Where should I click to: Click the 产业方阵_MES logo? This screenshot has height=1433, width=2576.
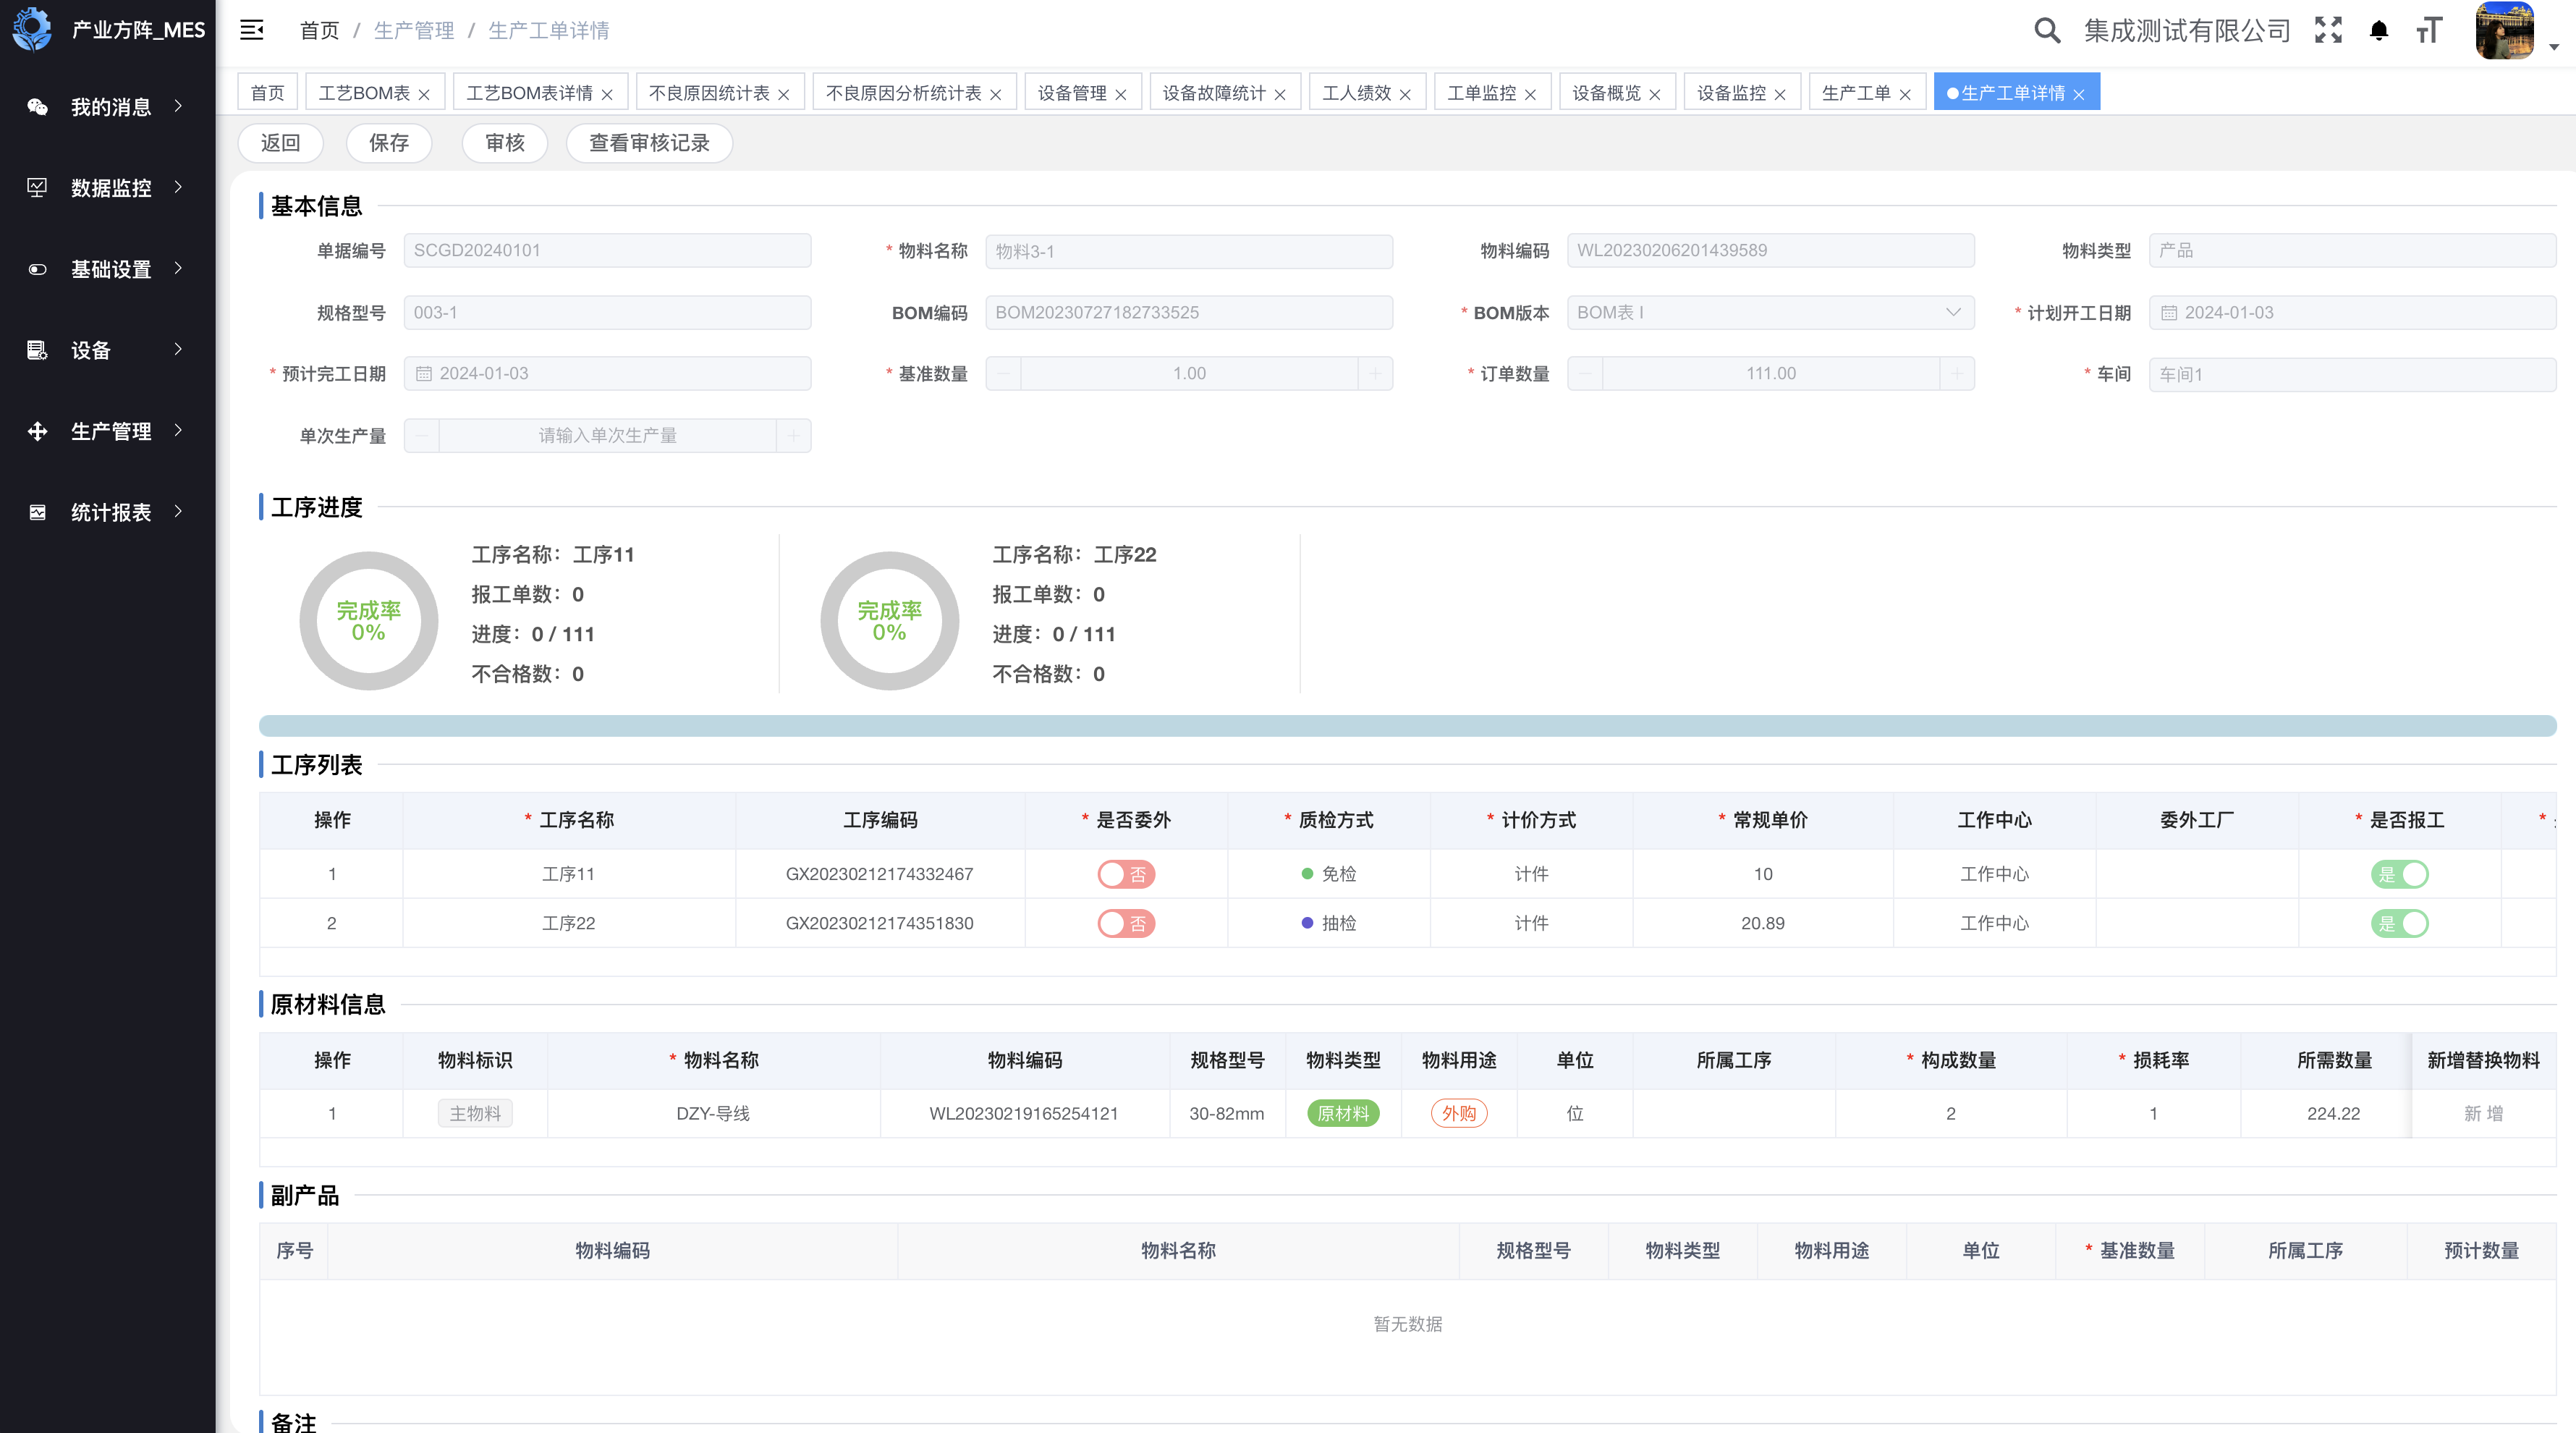[32, 30]
